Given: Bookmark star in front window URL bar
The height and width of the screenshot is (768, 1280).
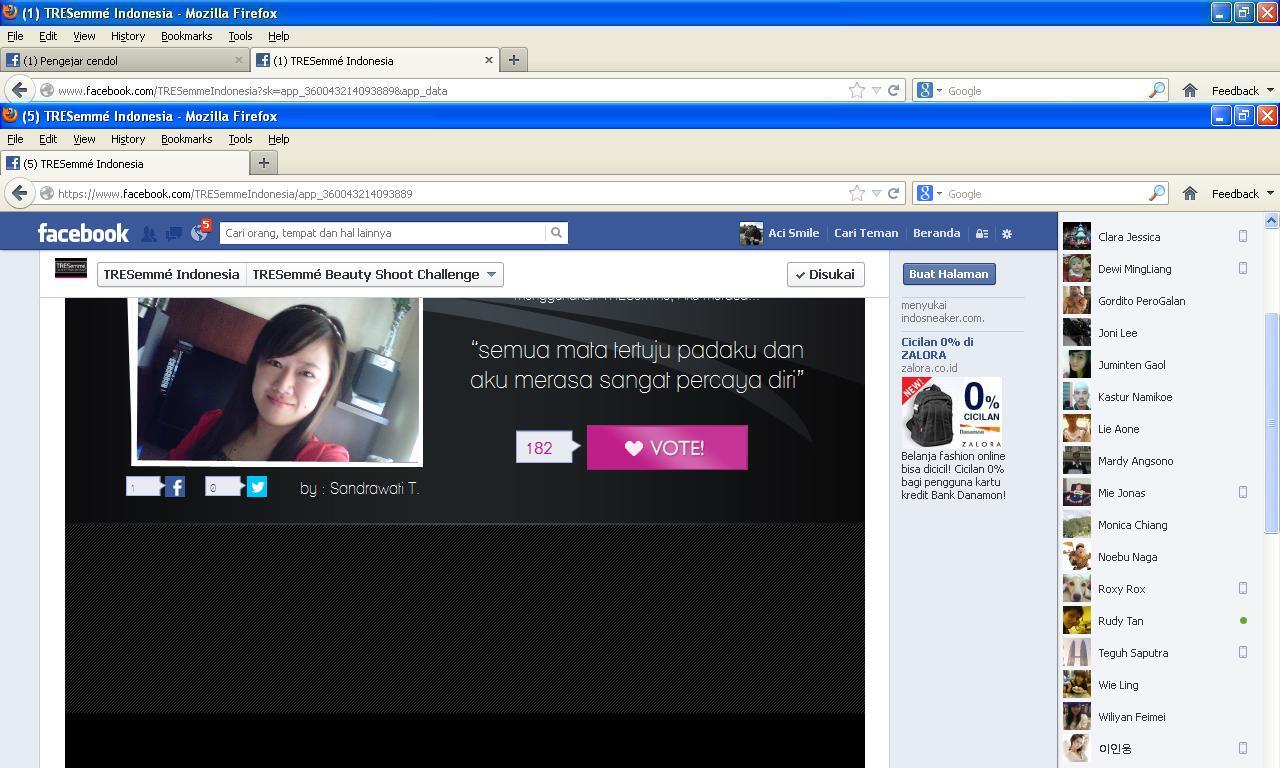Looking at the screenshot, I should 857,193.
